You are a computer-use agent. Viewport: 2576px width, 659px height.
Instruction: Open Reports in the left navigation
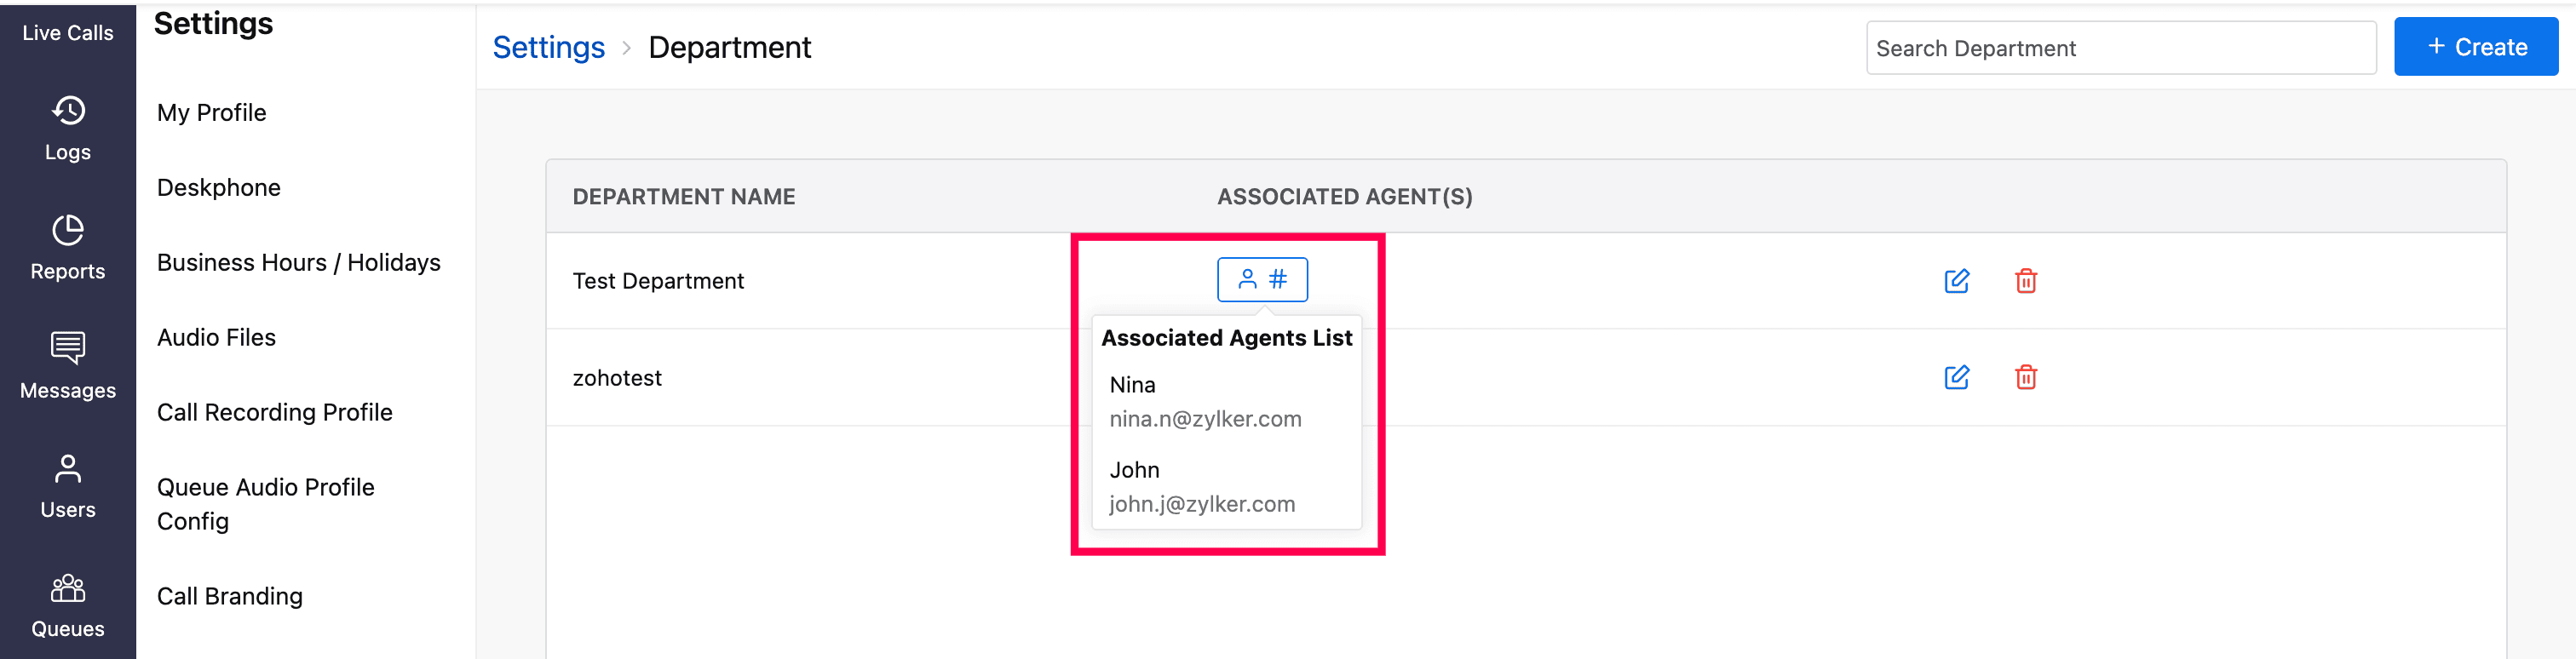67,247
